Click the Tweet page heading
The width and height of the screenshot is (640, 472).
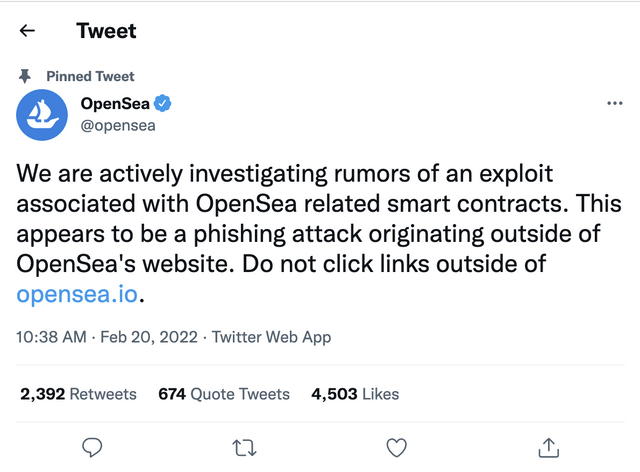tap(106, 30)
